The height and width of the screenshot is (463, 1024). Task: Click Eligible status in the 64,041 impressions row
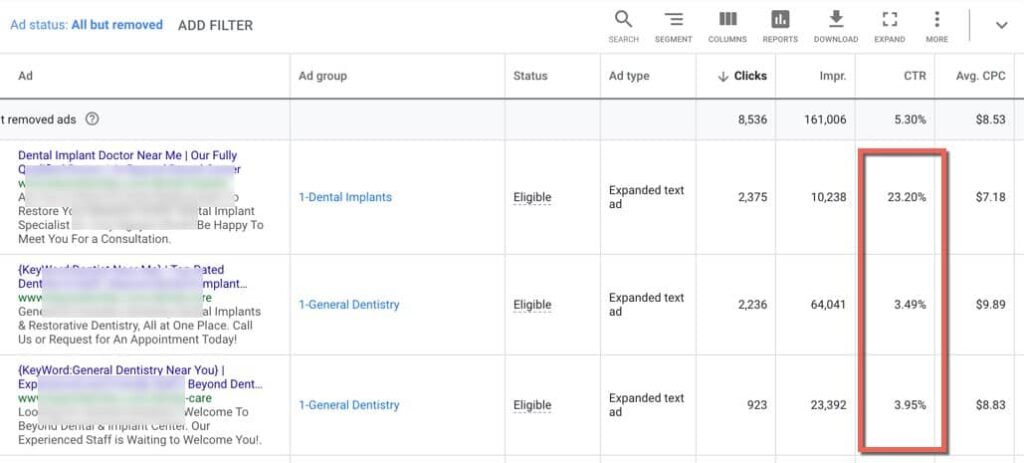(x=532, y=304)
